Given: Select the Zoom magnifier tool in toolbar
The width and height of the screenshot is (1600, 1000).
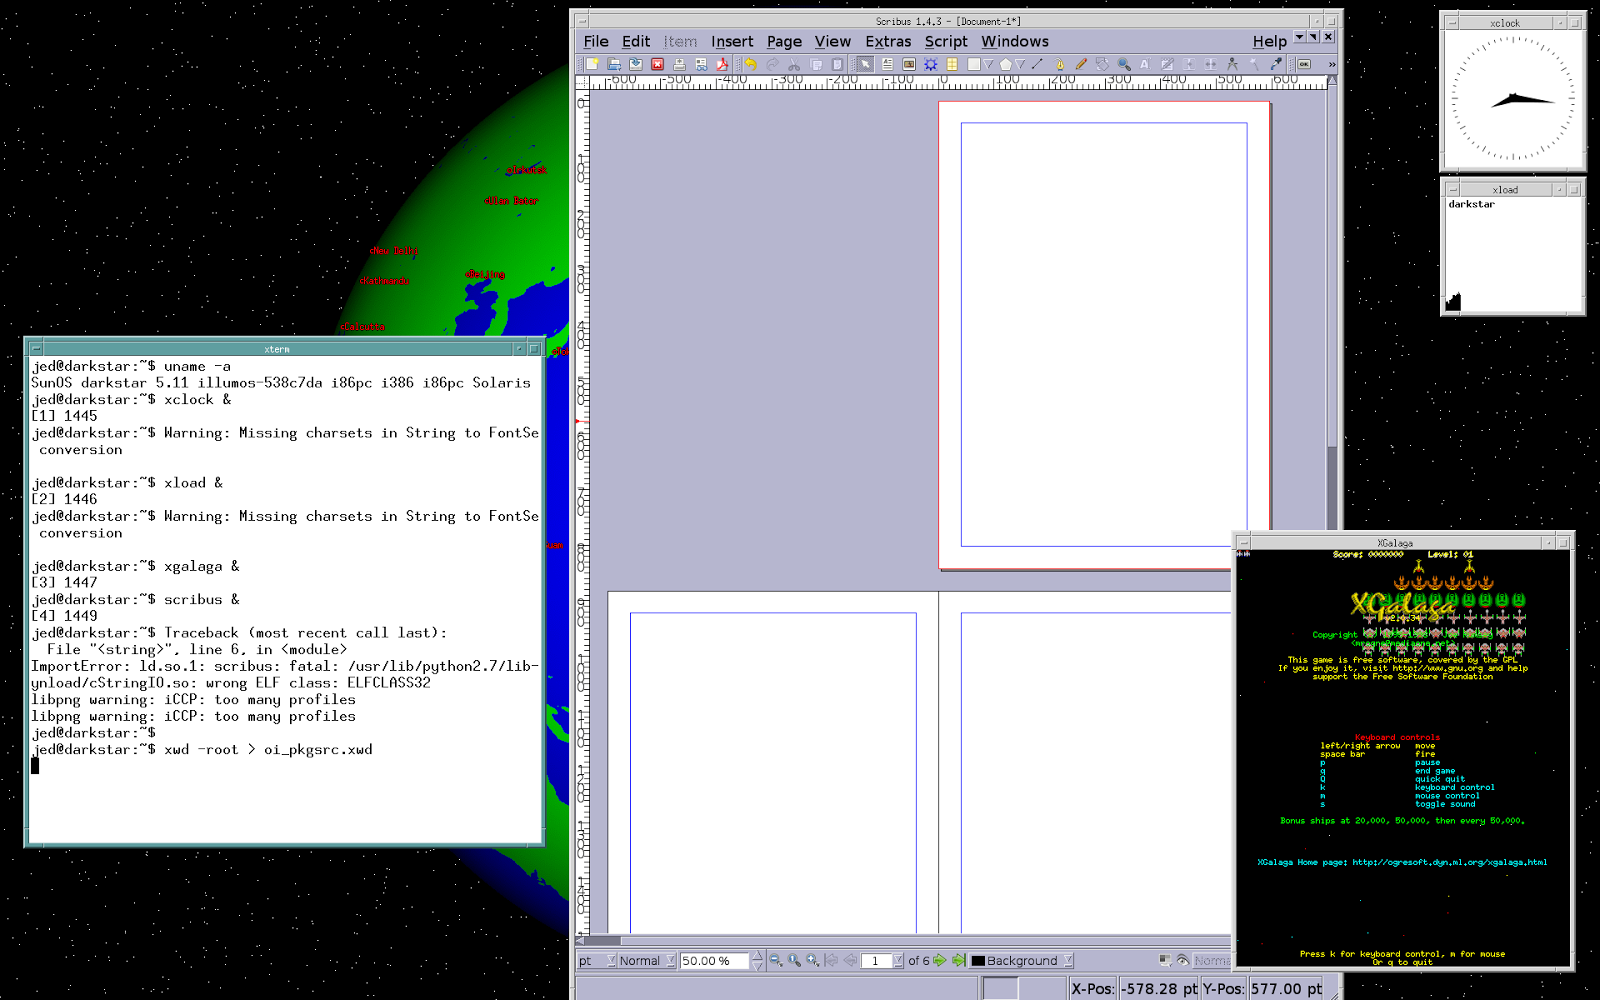Looking at the screenshot, I should pyautogui.click(x=1124, y=64).
